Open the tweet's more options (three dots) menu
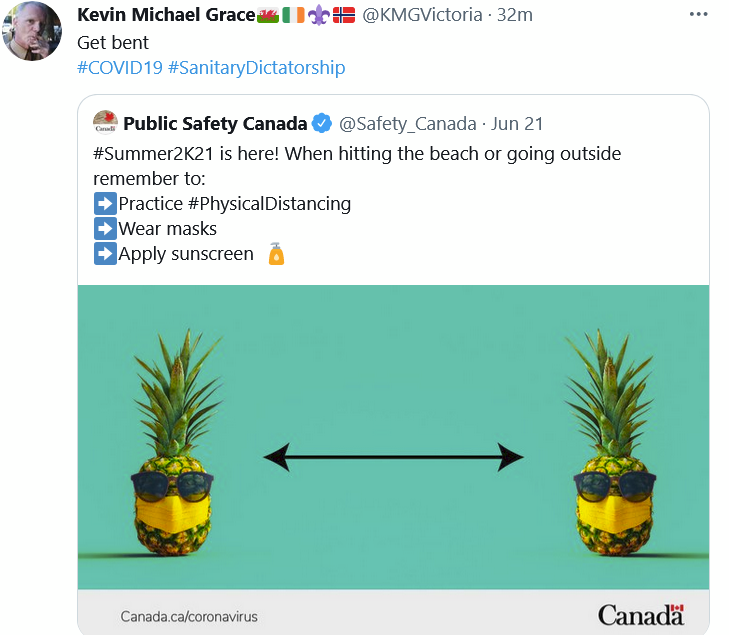Viewport: 729px width, 635px height. click(700, 15)
